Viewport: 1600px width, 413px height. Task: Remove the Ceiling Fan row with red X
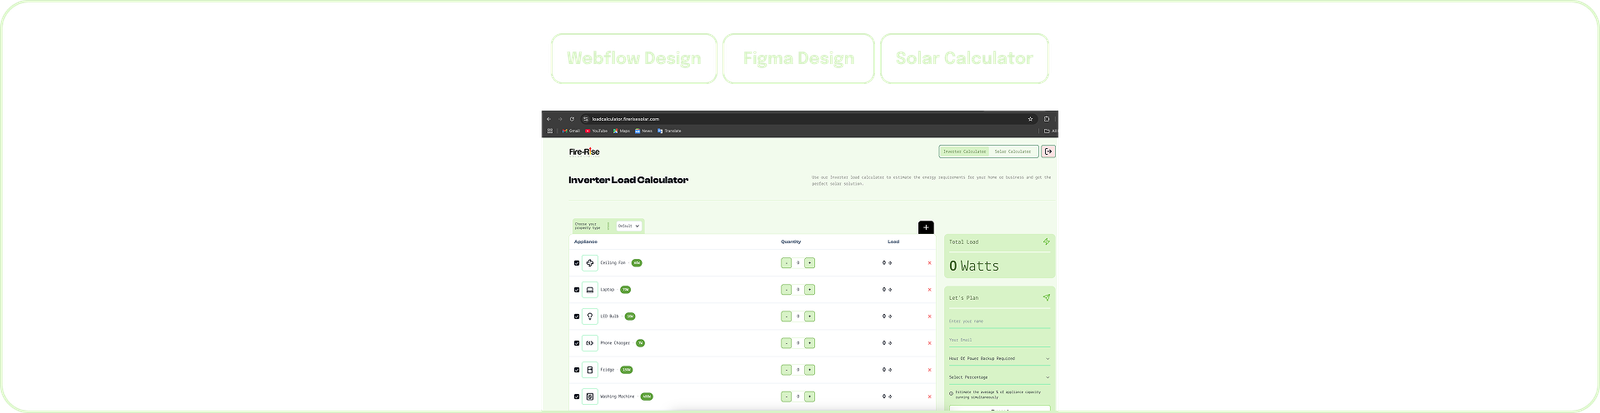coord(929,263)
